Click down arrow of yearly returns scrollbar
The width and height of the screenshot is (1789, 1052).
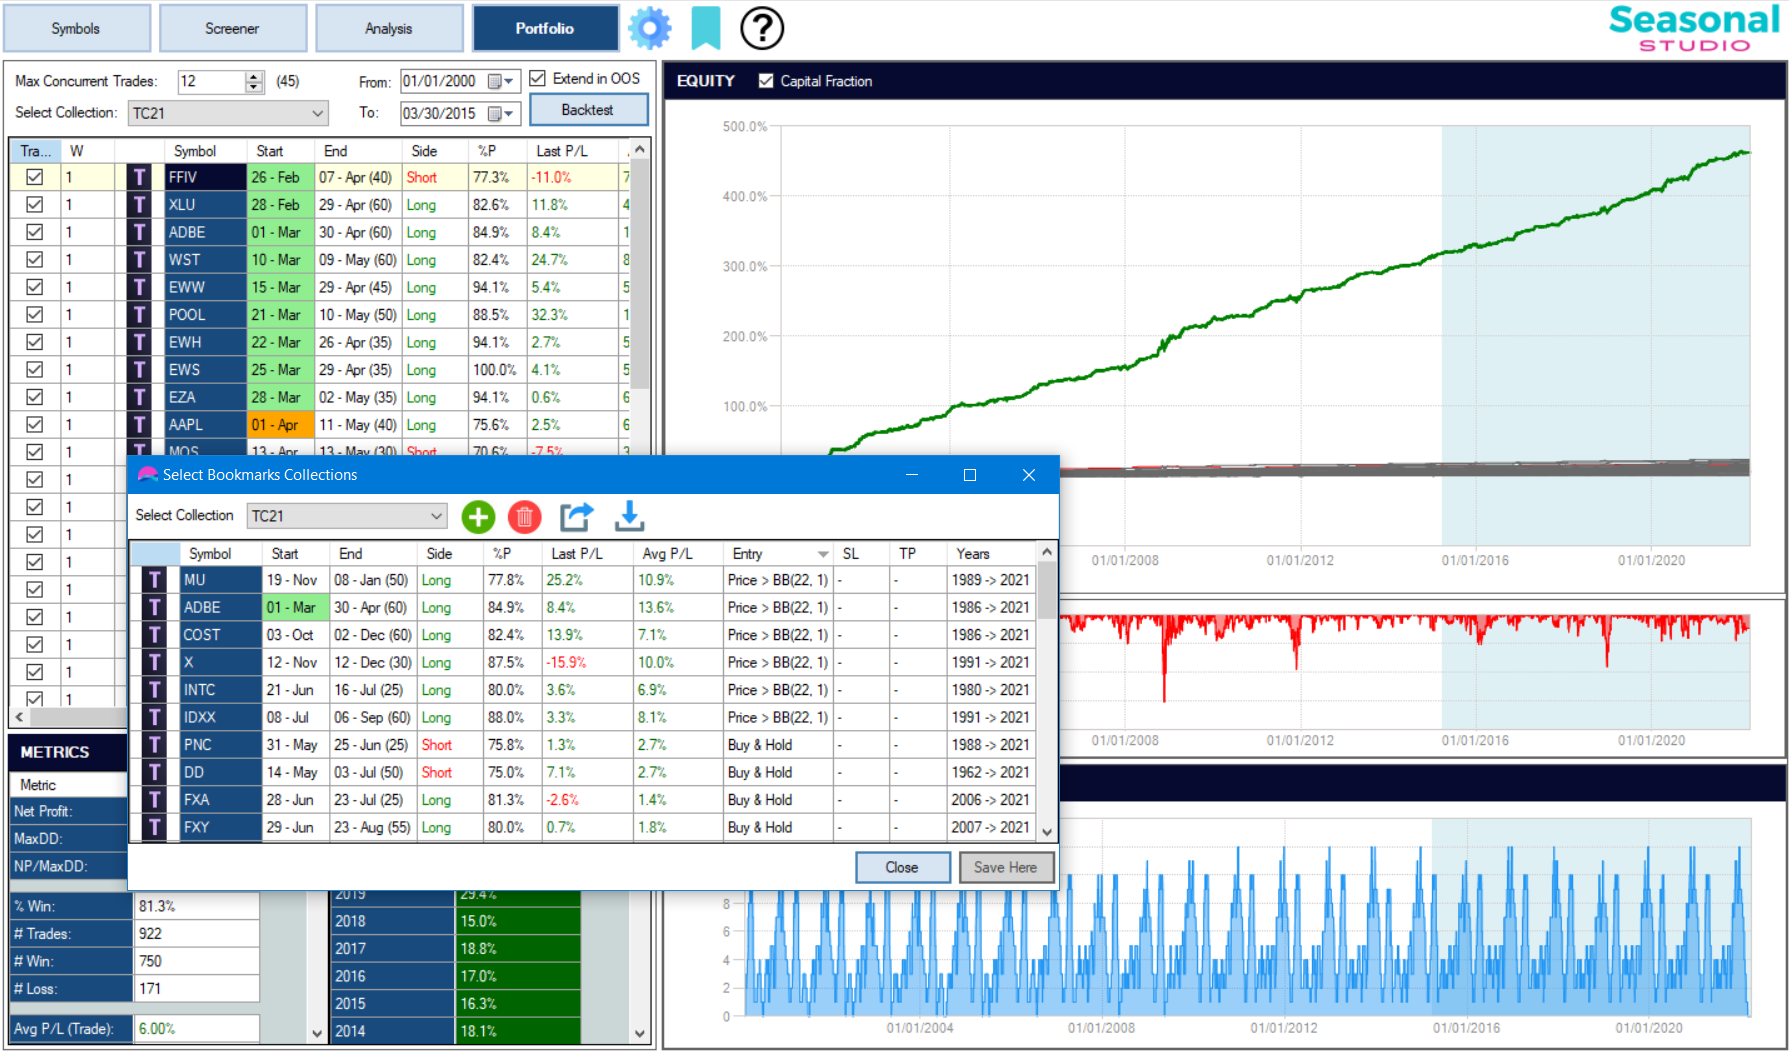pos(640,1034)
